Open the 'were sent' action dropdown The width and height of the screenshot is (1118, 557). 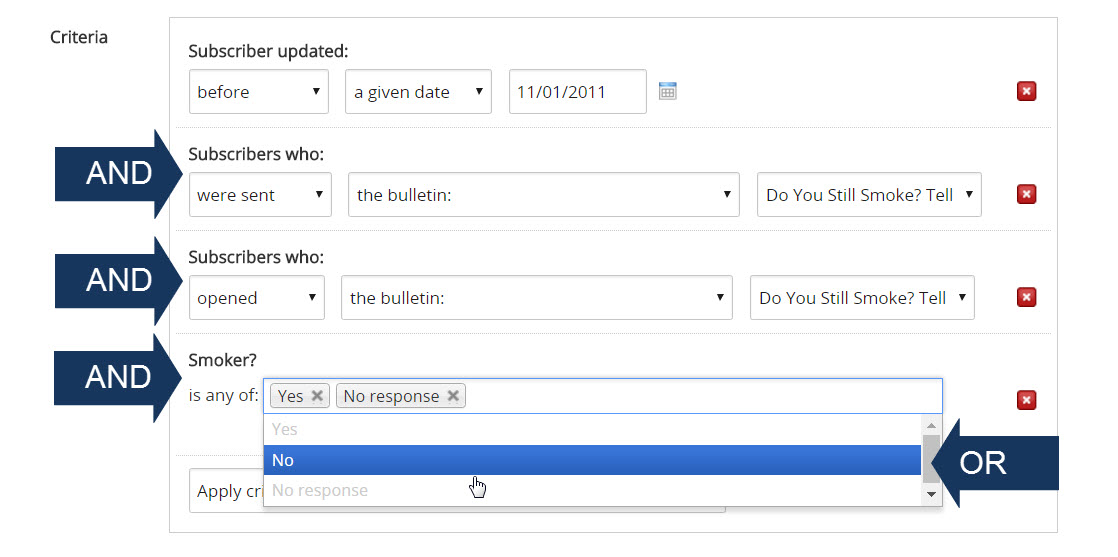260,195
